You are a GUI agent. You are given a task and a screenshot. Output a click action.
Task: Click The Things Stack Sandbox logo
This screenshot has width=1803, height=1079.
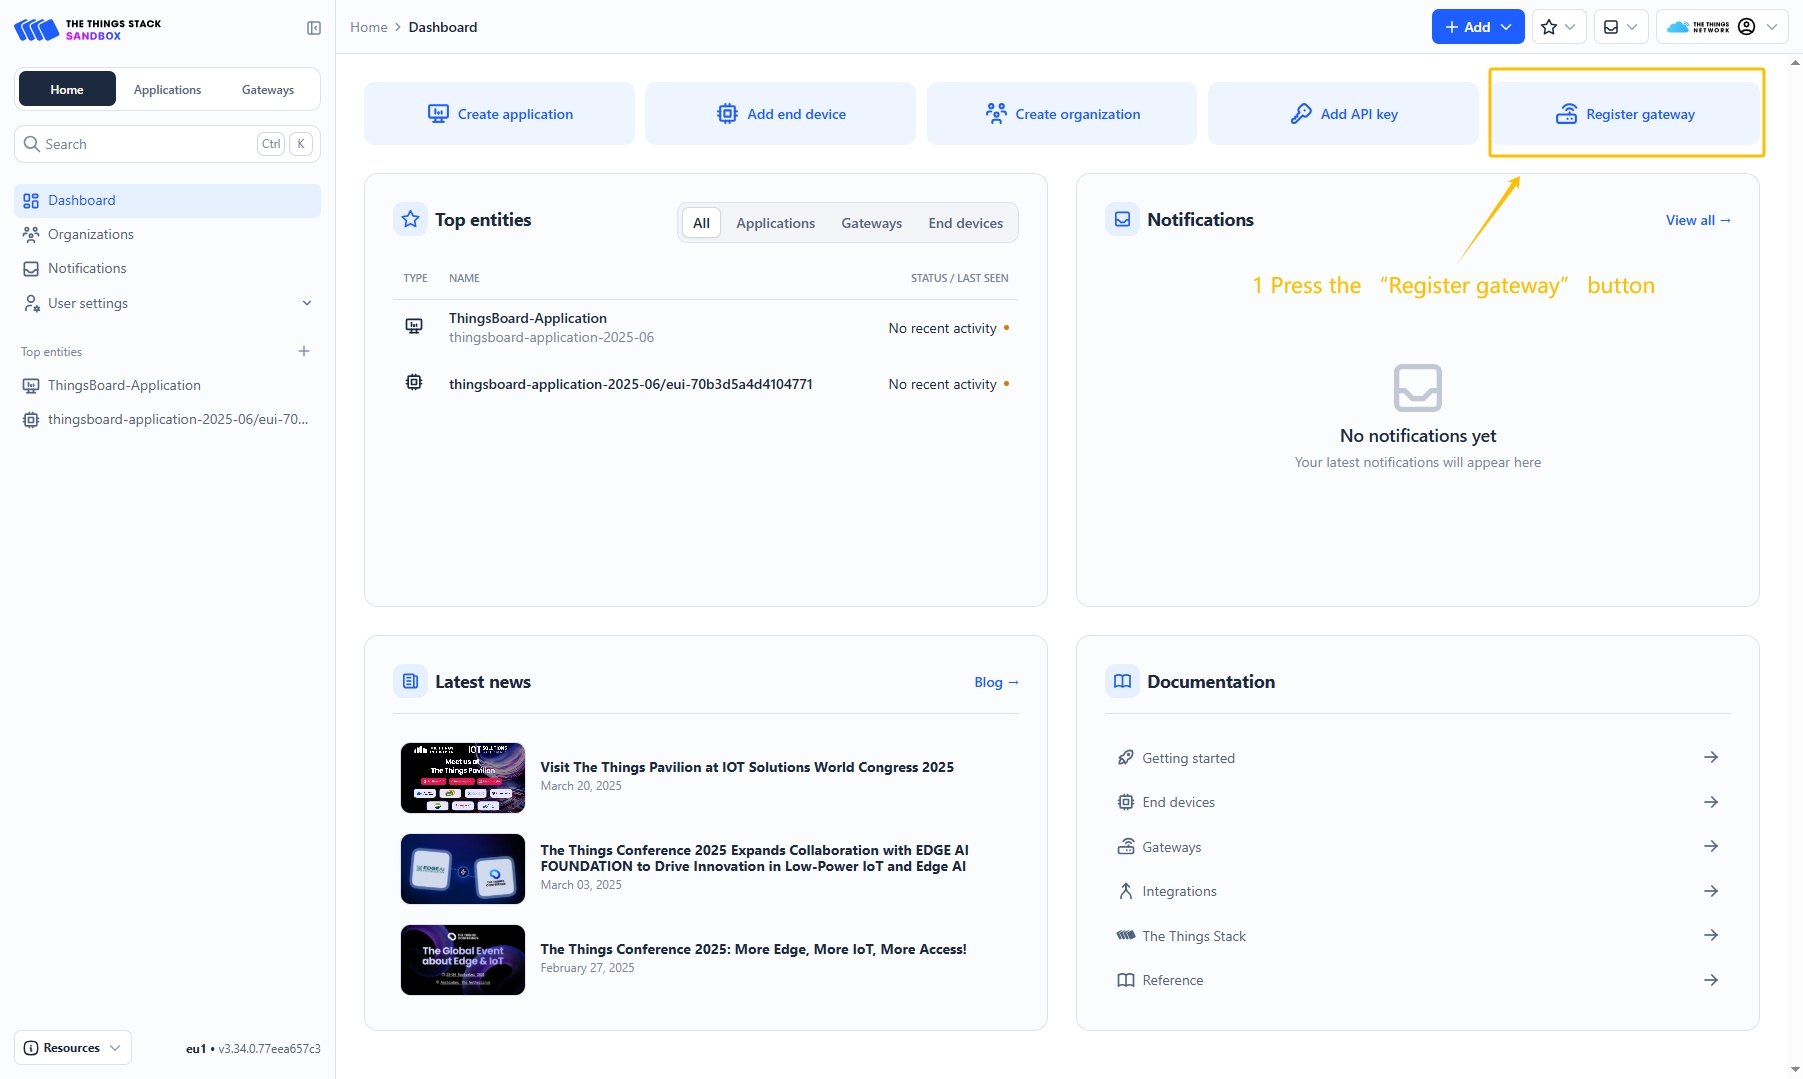(88, 29)
